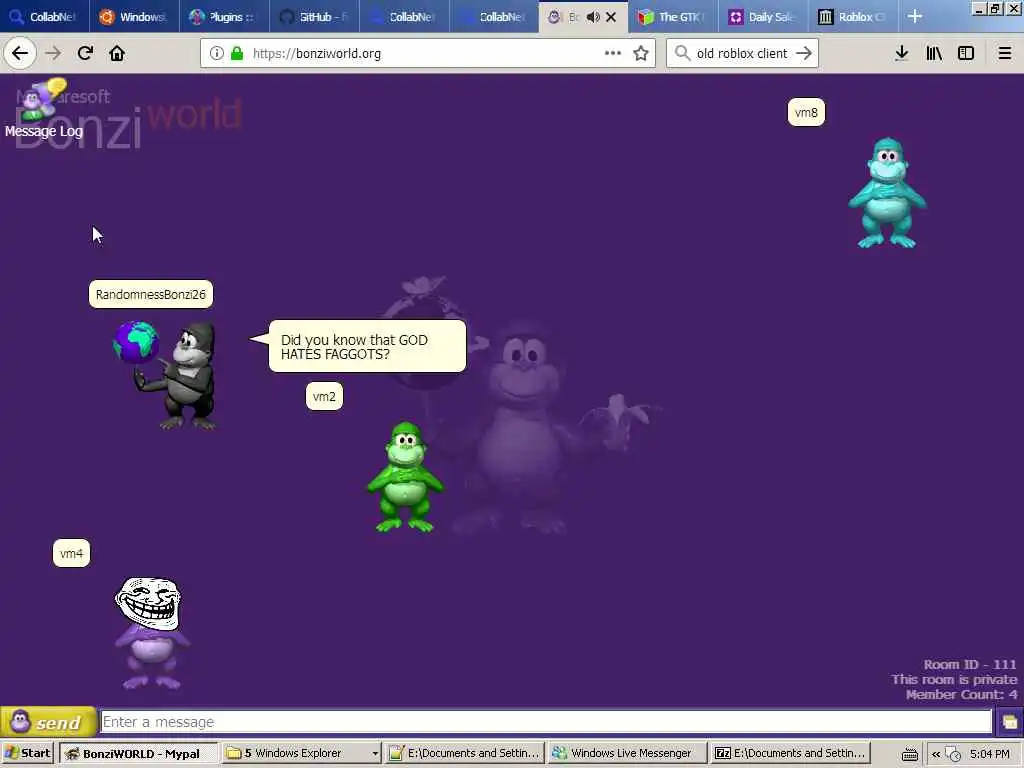Click the system clock showing 5:04 PM
This screenshot has height=768, width=1024.
coord(989,754)
